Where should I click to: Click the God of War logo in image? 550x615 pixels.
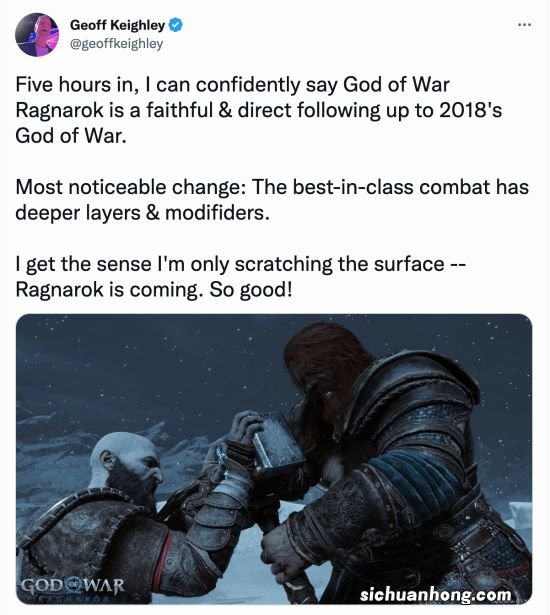73,586
